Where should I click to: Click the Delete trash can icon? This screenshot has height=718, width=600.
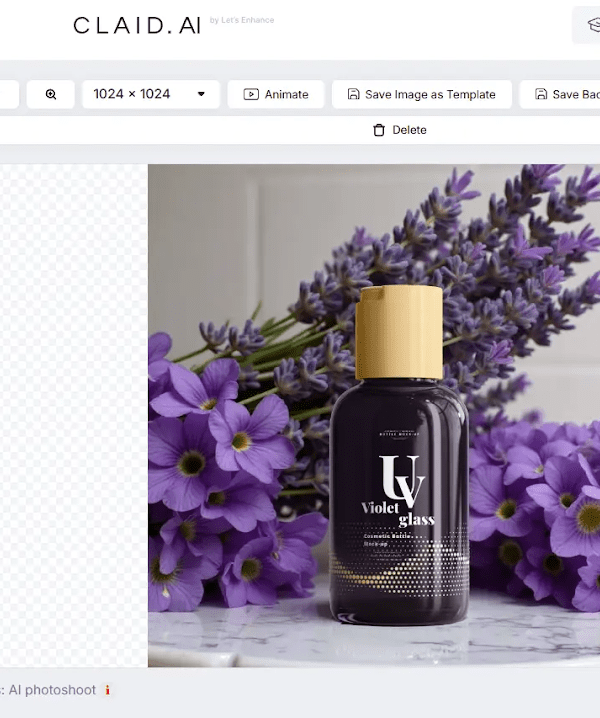[x=379, y=130]
